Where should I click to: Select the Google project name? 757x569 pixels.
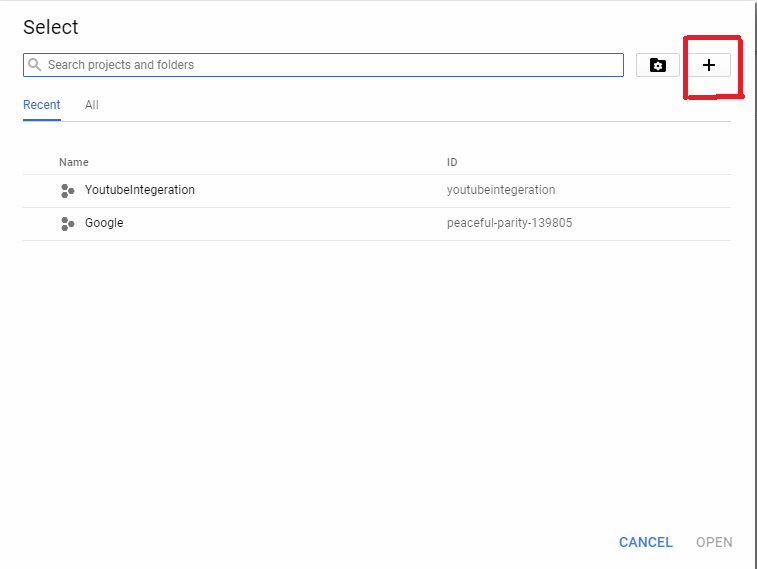104,223
